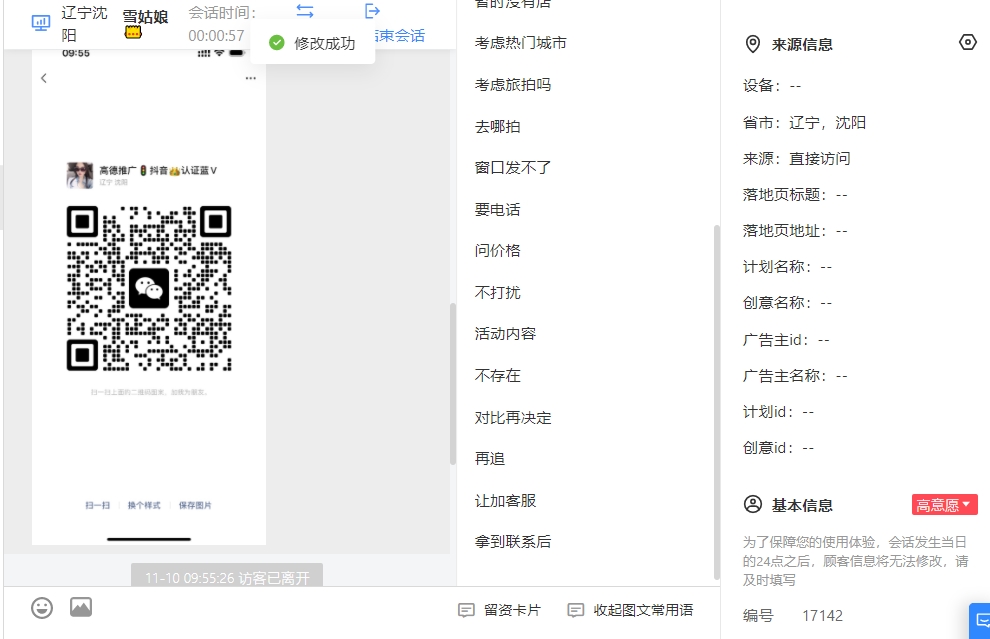Click the computer monitor device icon

click(x=40, y=23)
